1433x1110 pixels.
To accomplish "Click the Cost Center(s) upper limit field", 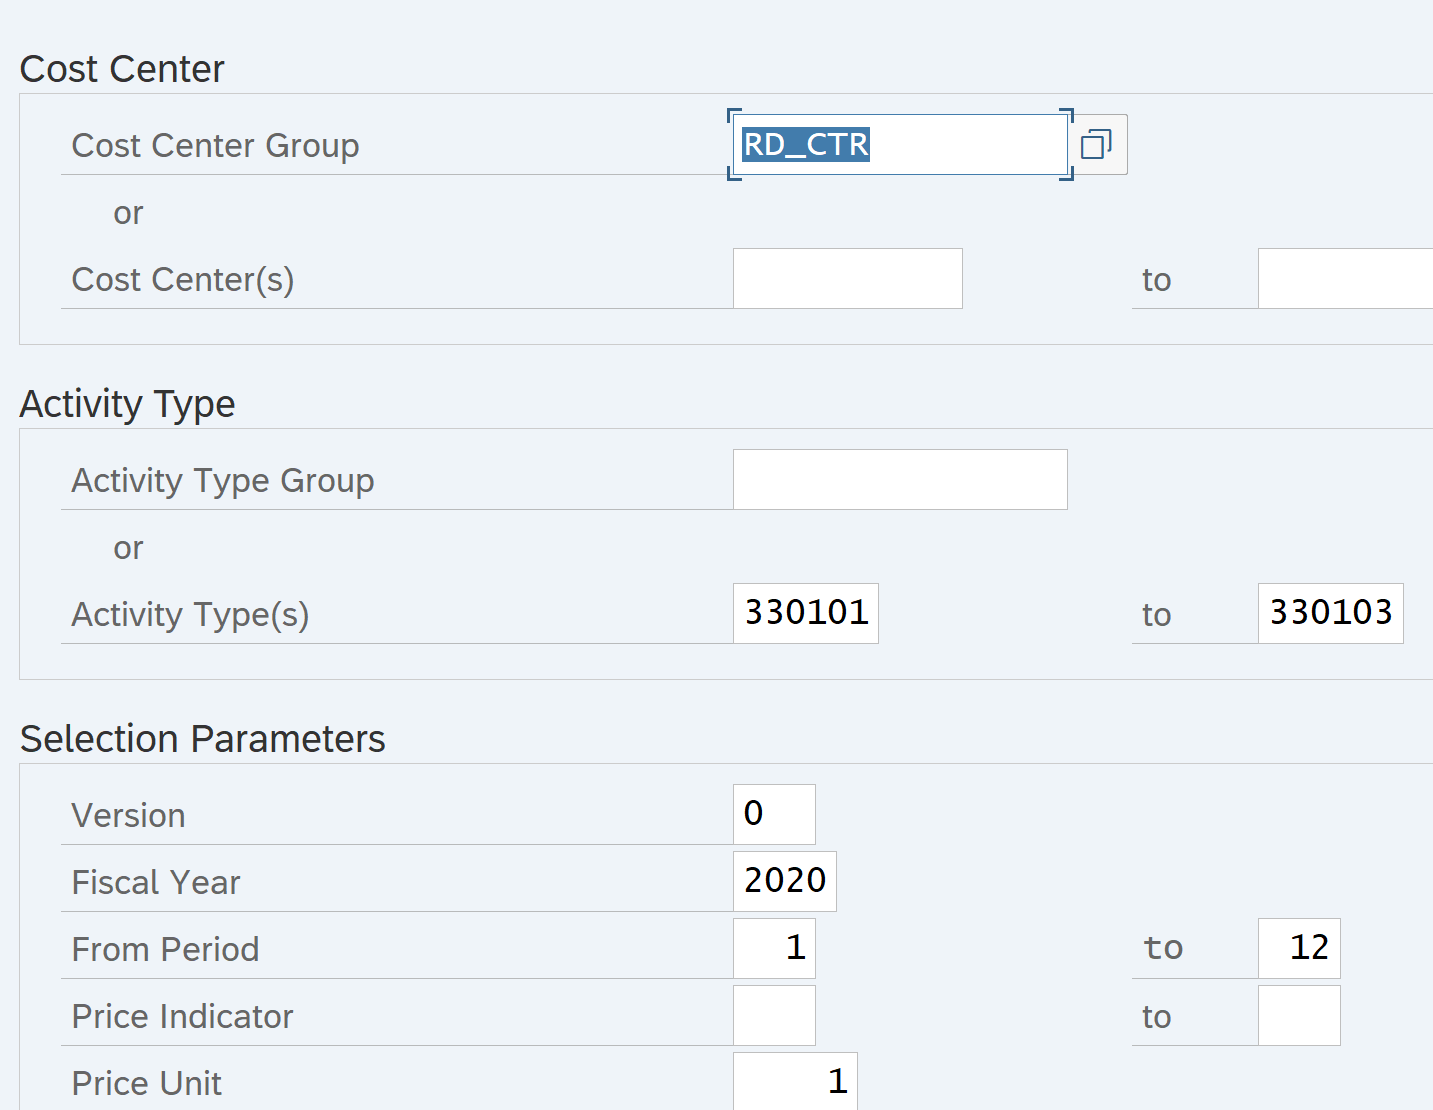I will [1344, 279].
